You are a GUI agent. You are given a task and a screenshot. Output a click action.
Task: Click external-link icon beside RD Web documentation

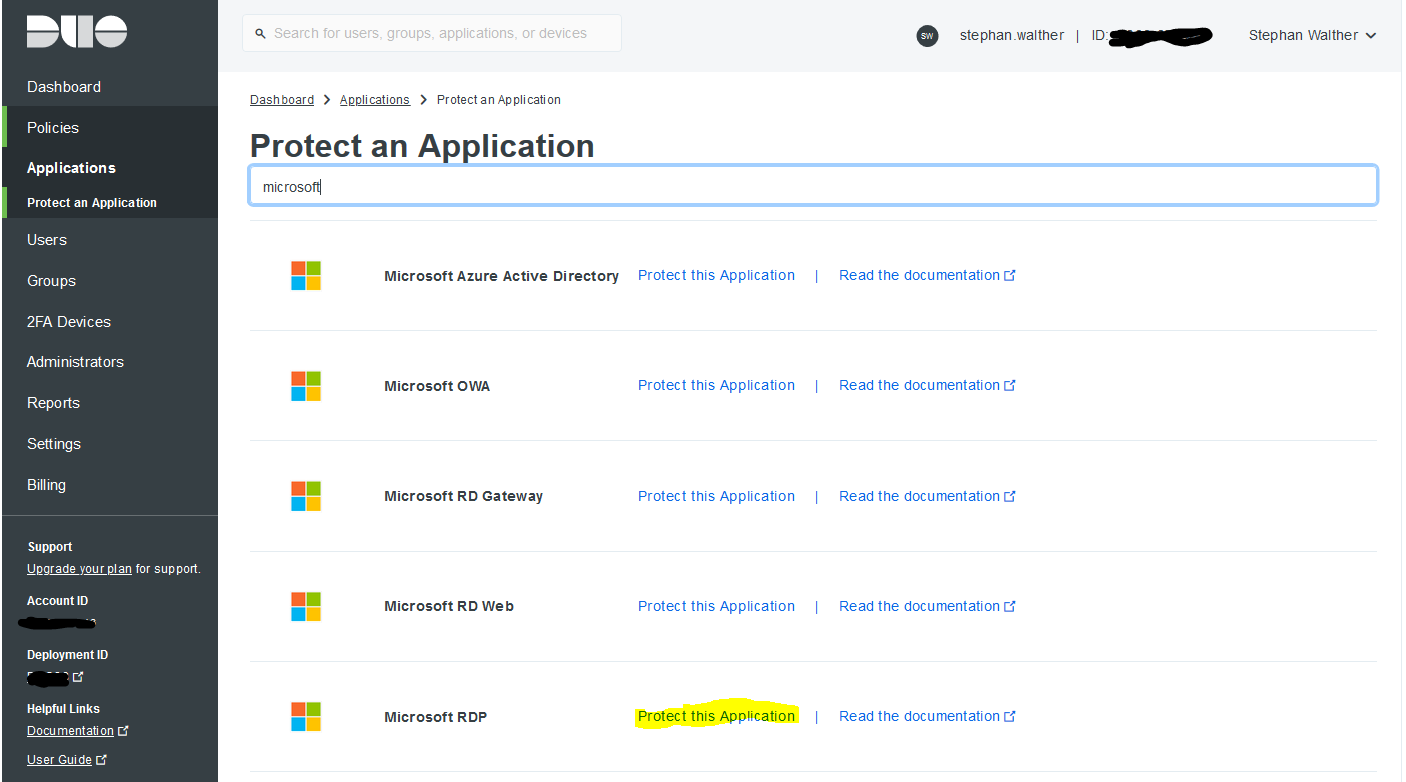pyautogui.click(x=1010, y=606)
